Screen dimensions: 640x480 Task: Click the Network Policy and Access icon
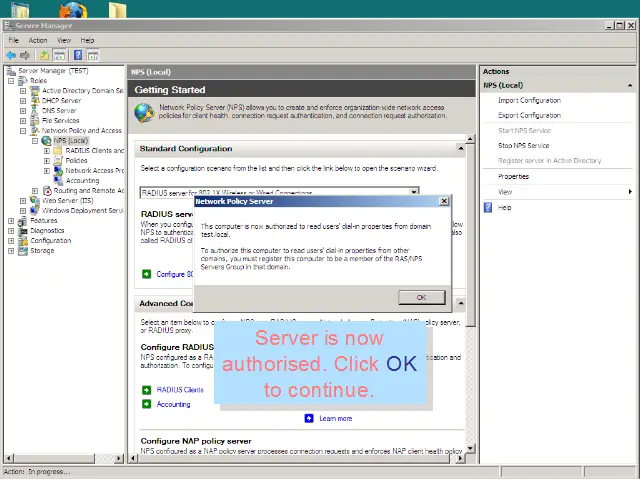click(x=35, y=131)
